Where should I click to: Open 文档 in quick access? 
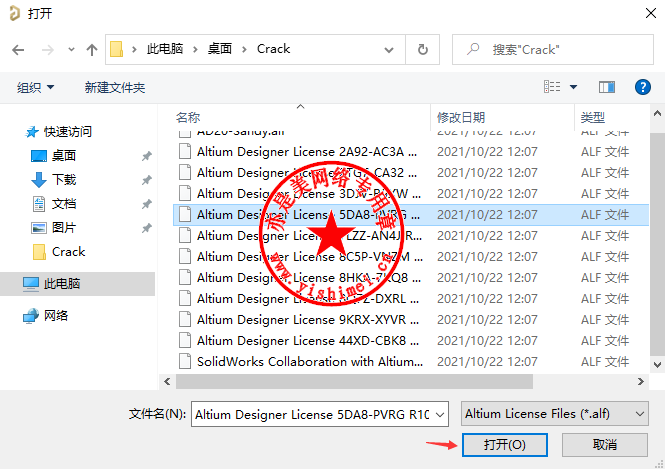coord(53,204)
